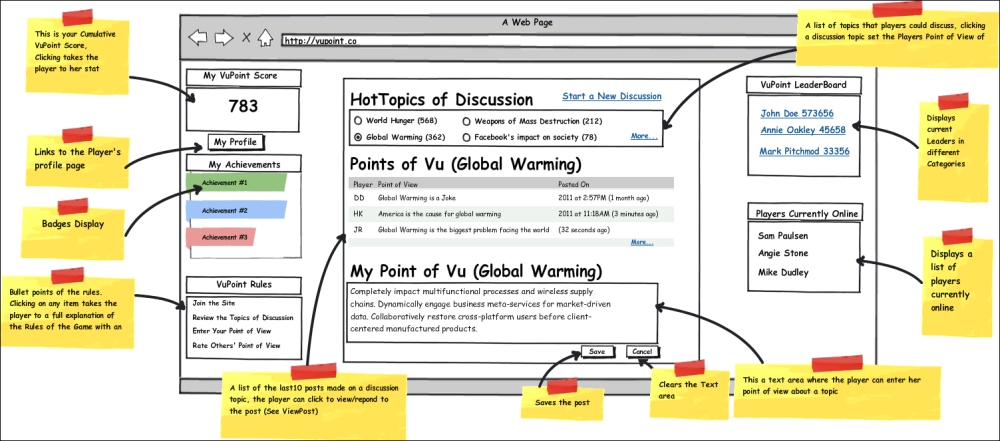Click the Posted On column header

[x=573, y=183]
